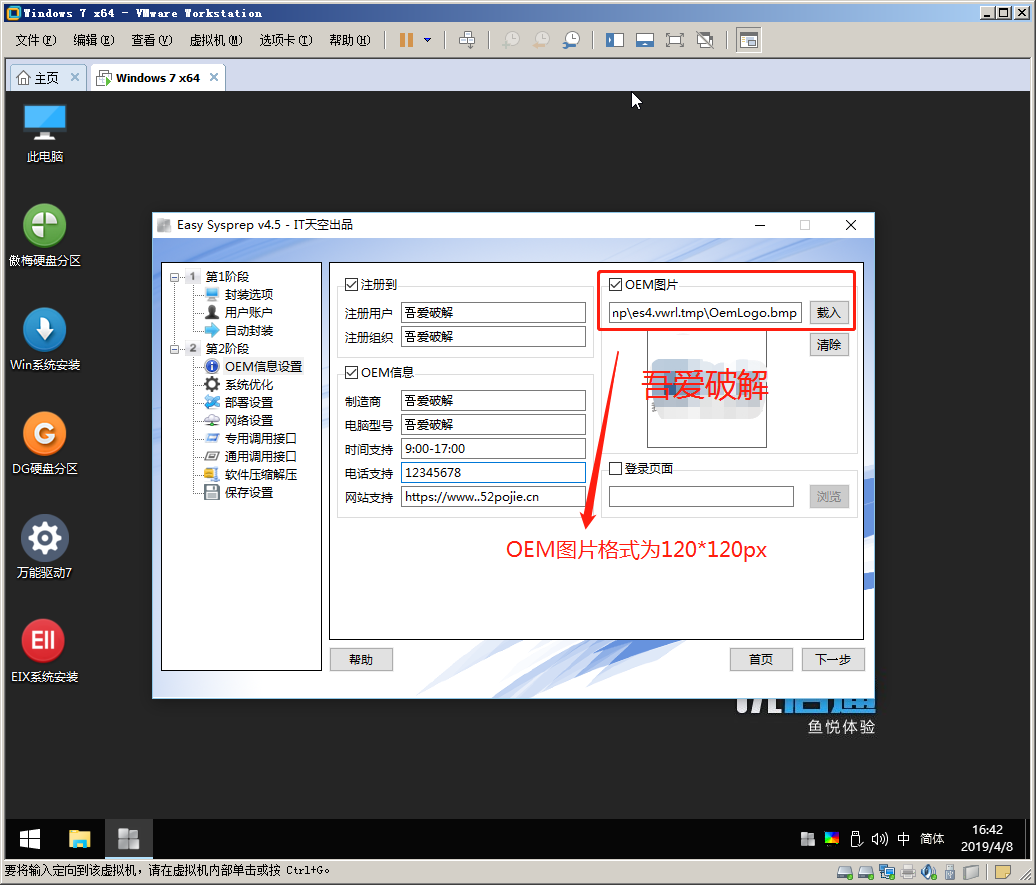
Task: Select 网络设置 in the tree
Action: (x=248, y=420)
